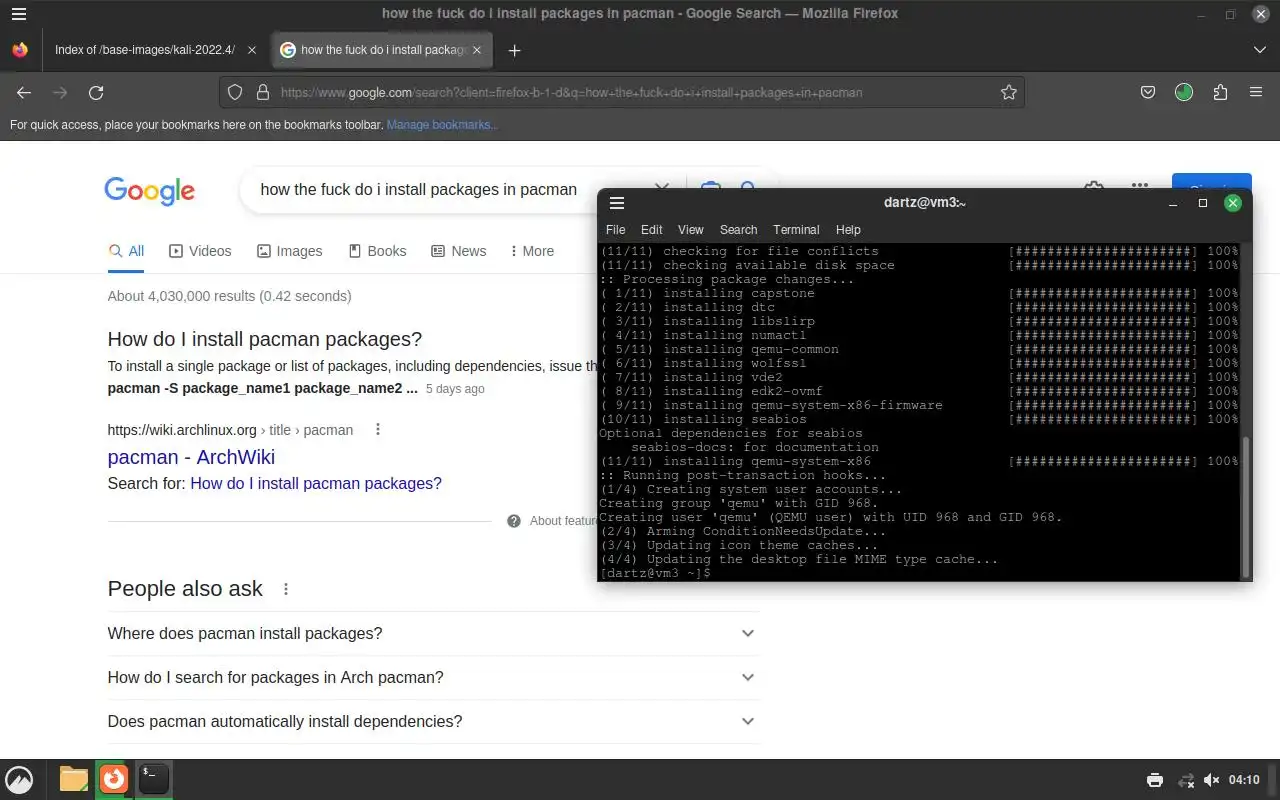The height and width of the screenshot is (800, 1280).
Task: Clear the search query with X
Action: click(661, 188)
